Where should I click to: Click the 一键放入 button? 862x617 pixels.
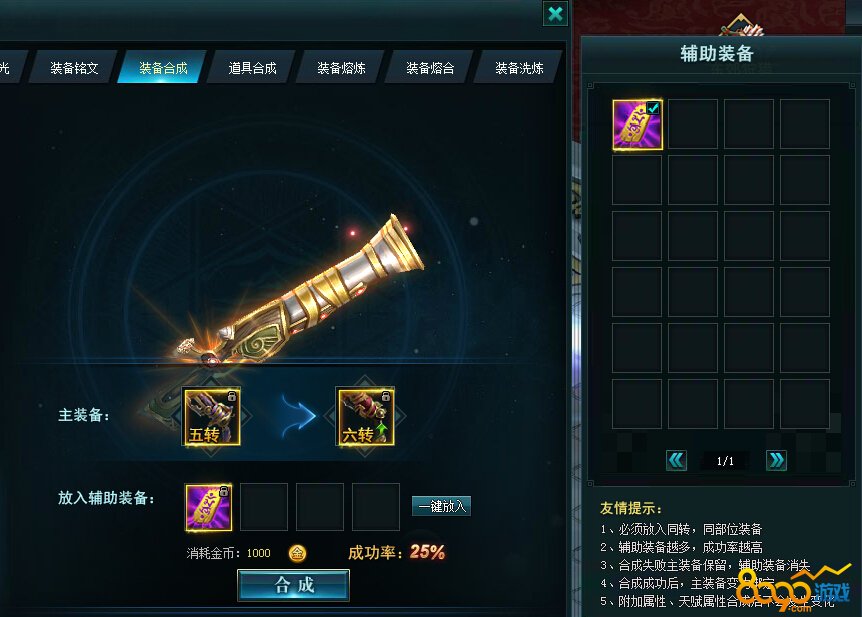click(x=441, y=506)
